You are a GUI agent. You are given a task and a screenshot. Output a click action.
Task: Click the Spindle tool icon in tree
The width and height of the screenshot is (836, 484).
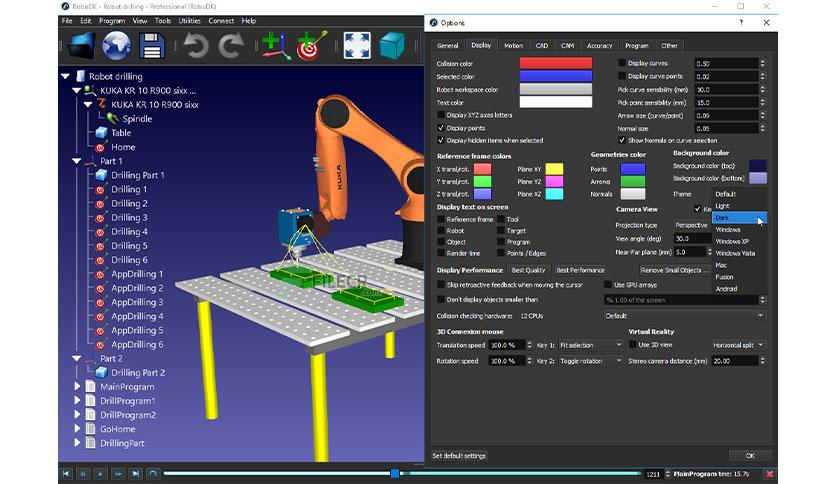(x=112, y=118)
